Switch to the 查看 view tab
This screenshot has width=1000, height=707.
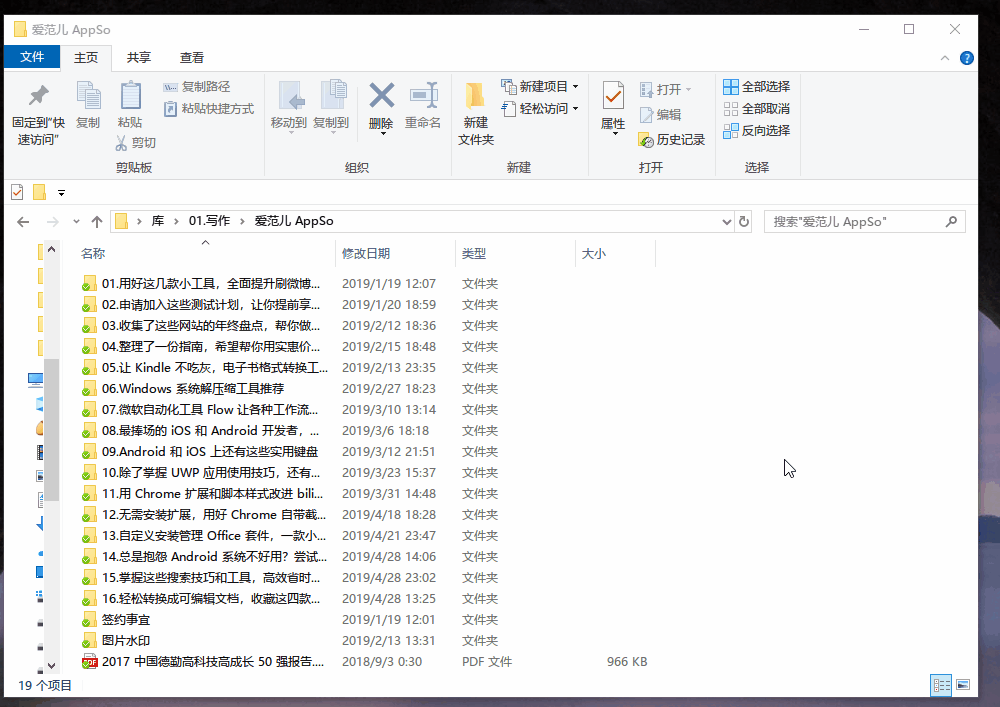(192, 57)
